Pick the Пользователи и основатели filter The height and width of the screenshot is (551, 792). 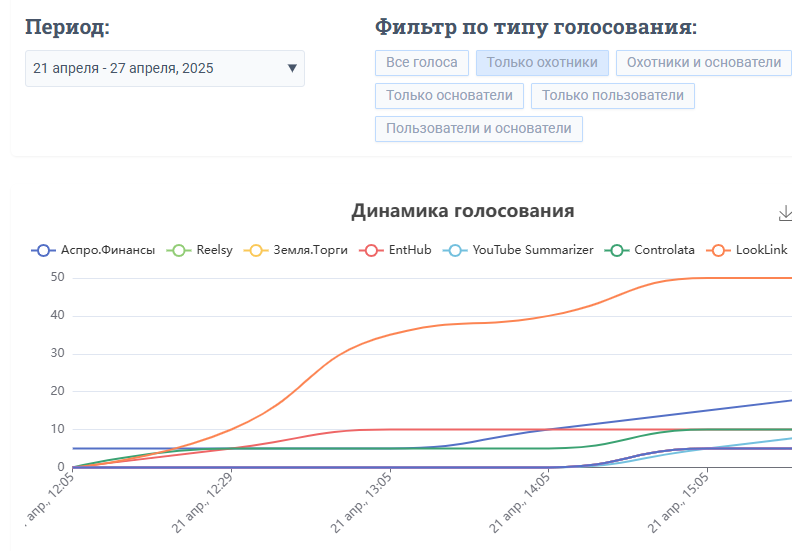(478, 129)
